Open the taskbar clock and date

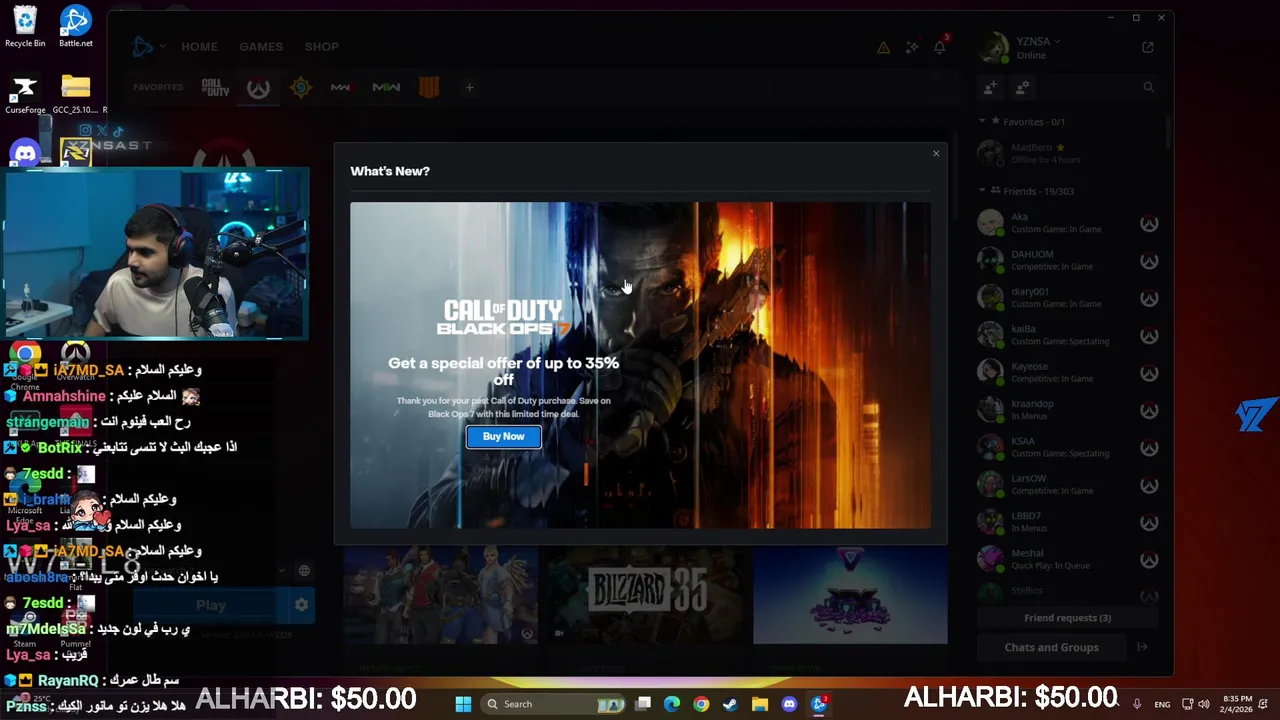pyautogui.click(x=1237, y=704)
